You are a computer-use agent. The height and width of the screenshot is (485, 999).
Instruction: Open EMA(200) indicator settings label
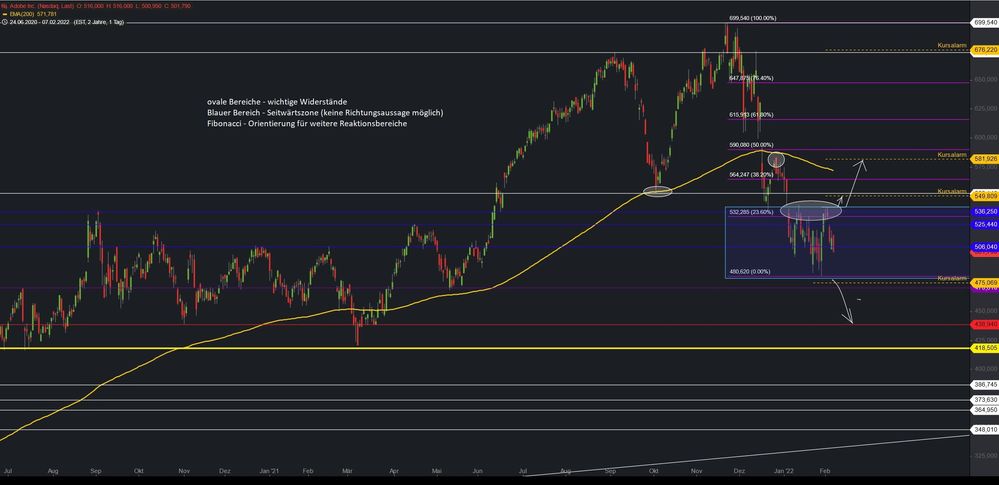click(20, 14)
